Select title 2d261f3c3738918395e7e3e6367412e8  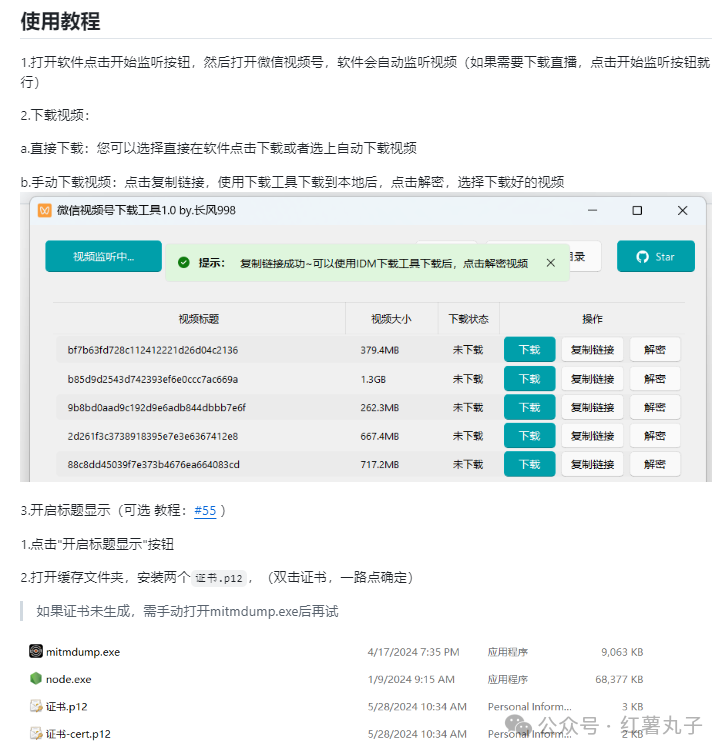[153, 436]
